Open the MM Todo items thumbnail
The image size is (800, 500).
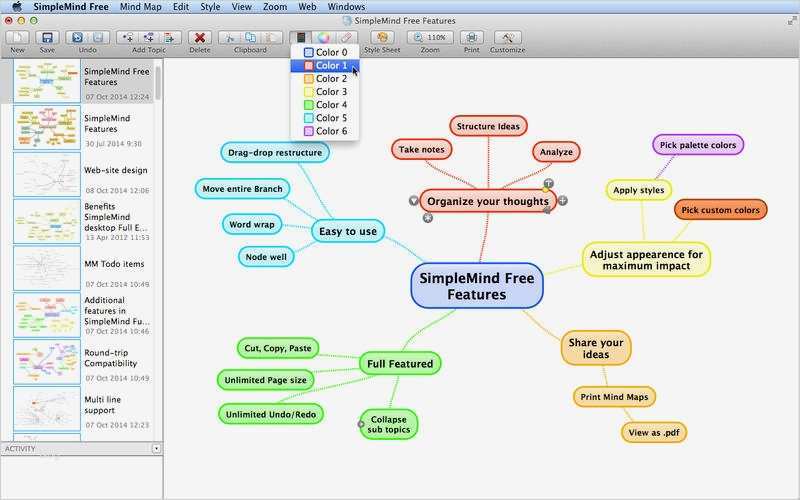pos(47,268)
